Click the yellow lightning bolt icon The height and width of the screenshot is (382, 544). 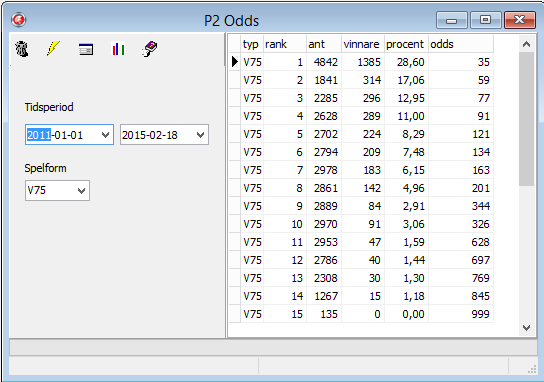point(53,49)
